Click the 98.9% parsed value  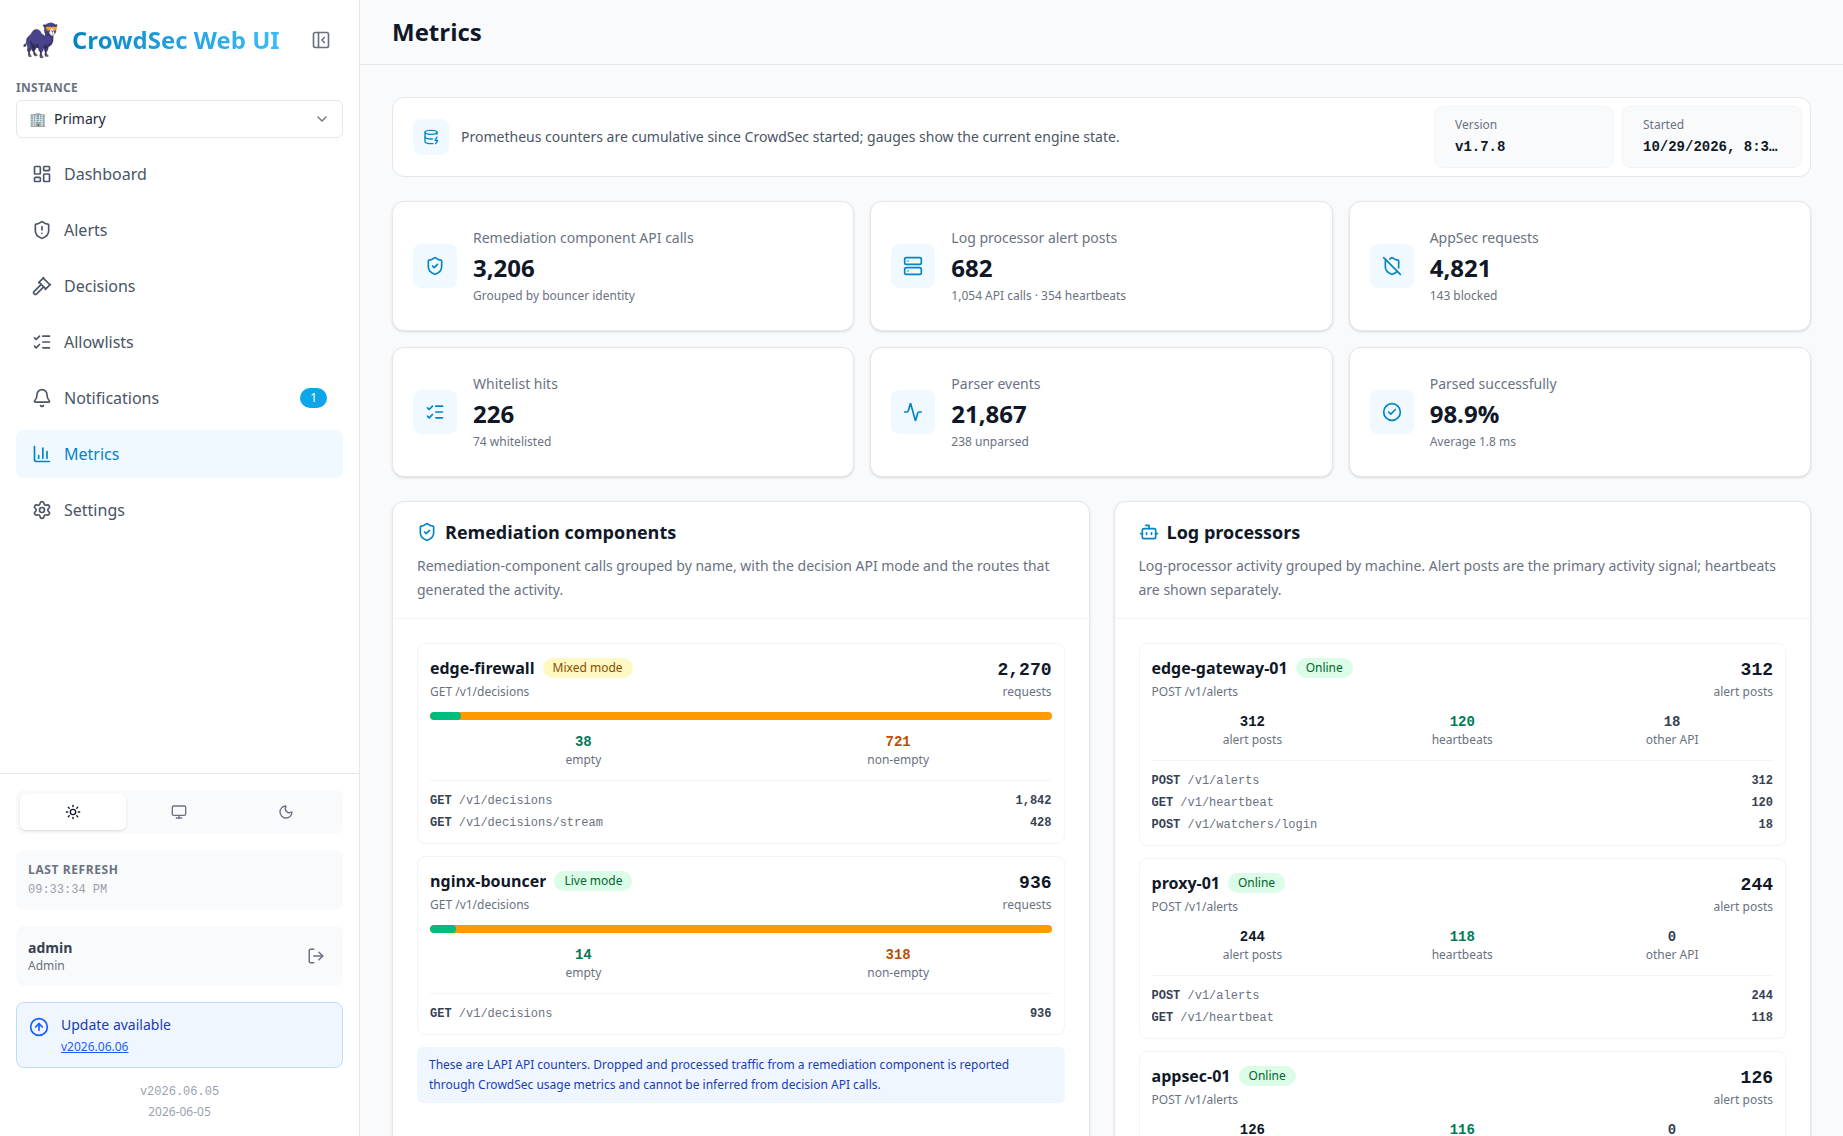(x=1464, y=415)
